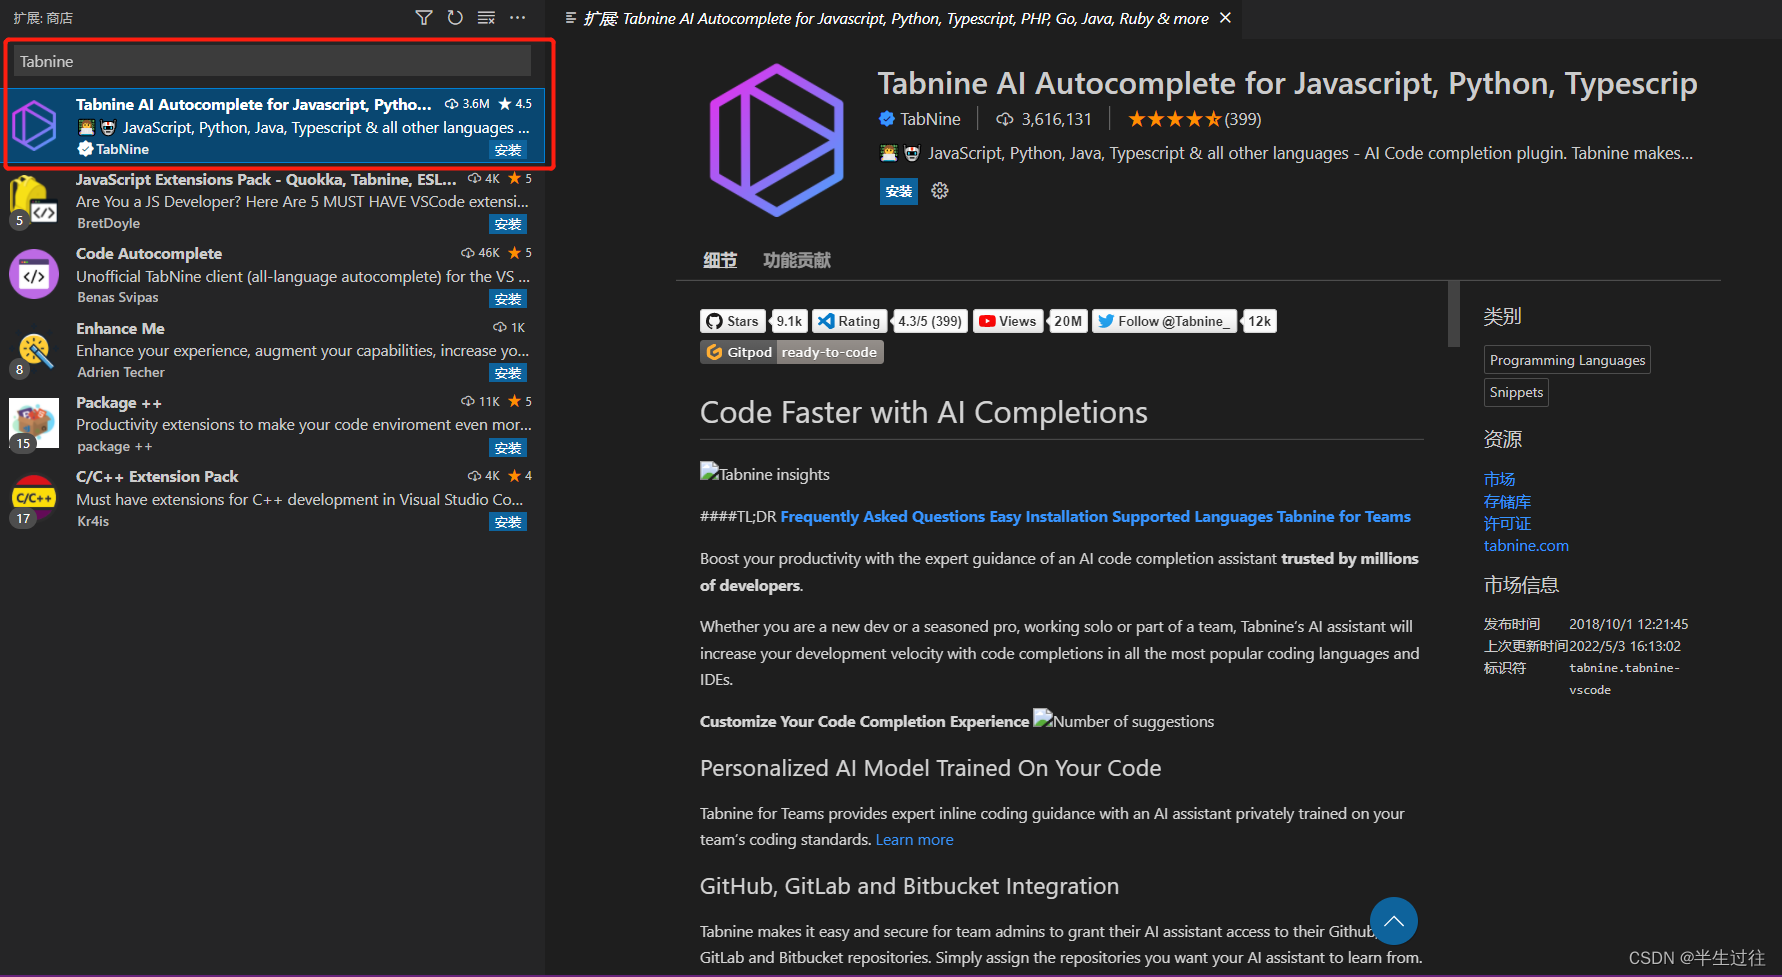Open the extension manage gear icon
The image size is (1782, 977).
(x=940, y=191)
